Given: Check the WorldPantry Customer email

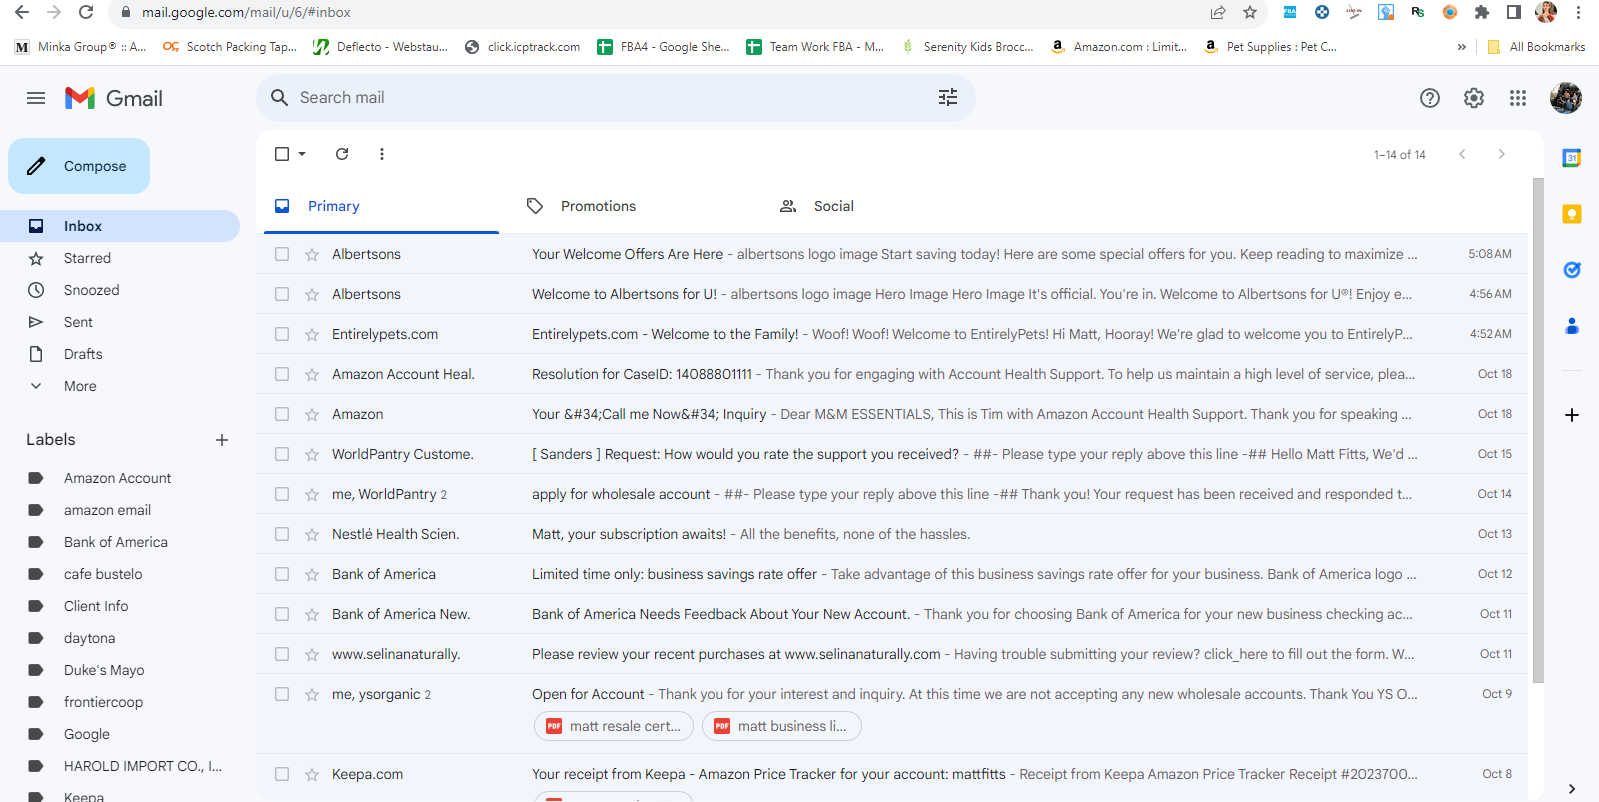Looking at the screenshot, I should [282, 454].
